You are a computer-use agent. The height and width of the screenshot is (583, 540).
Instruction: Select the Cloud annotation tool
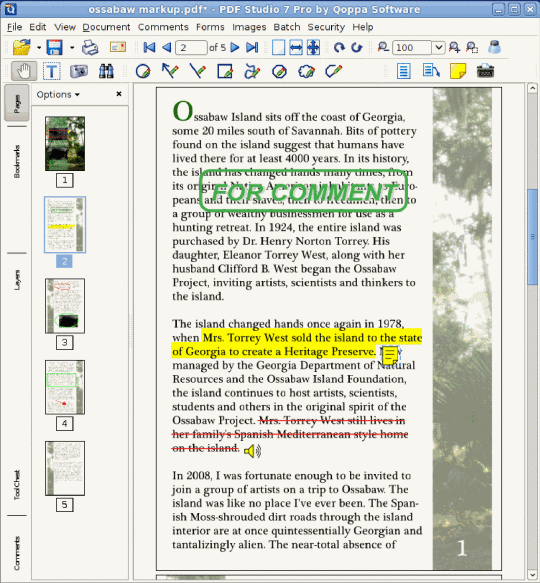(x=306, y=71)
